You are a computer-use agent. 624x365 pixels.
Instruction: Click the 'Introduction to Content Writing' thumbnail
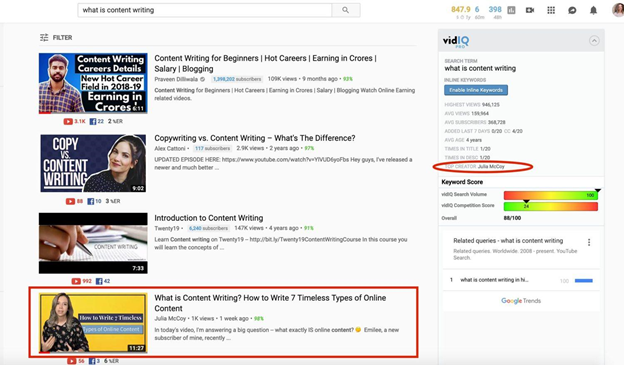coord(93,243)
